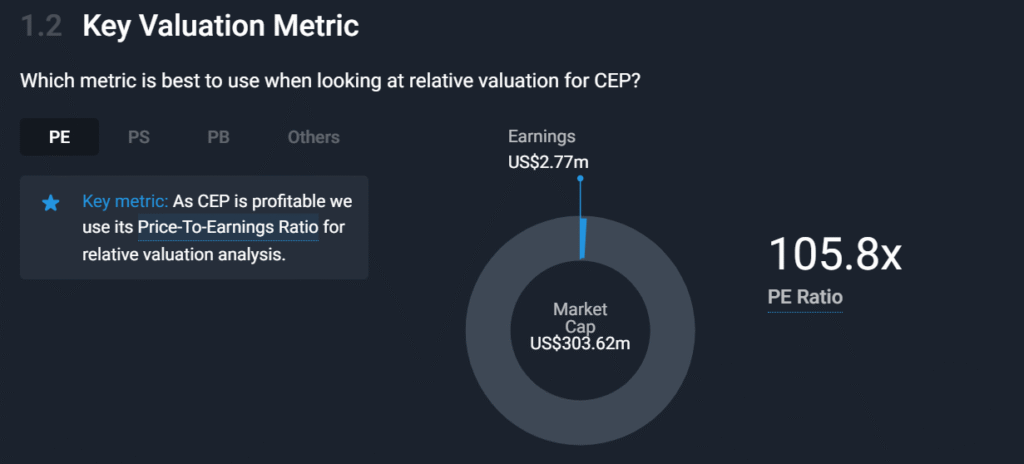
Task: Click the small dot above earnings line
Action: coord(580,179)
